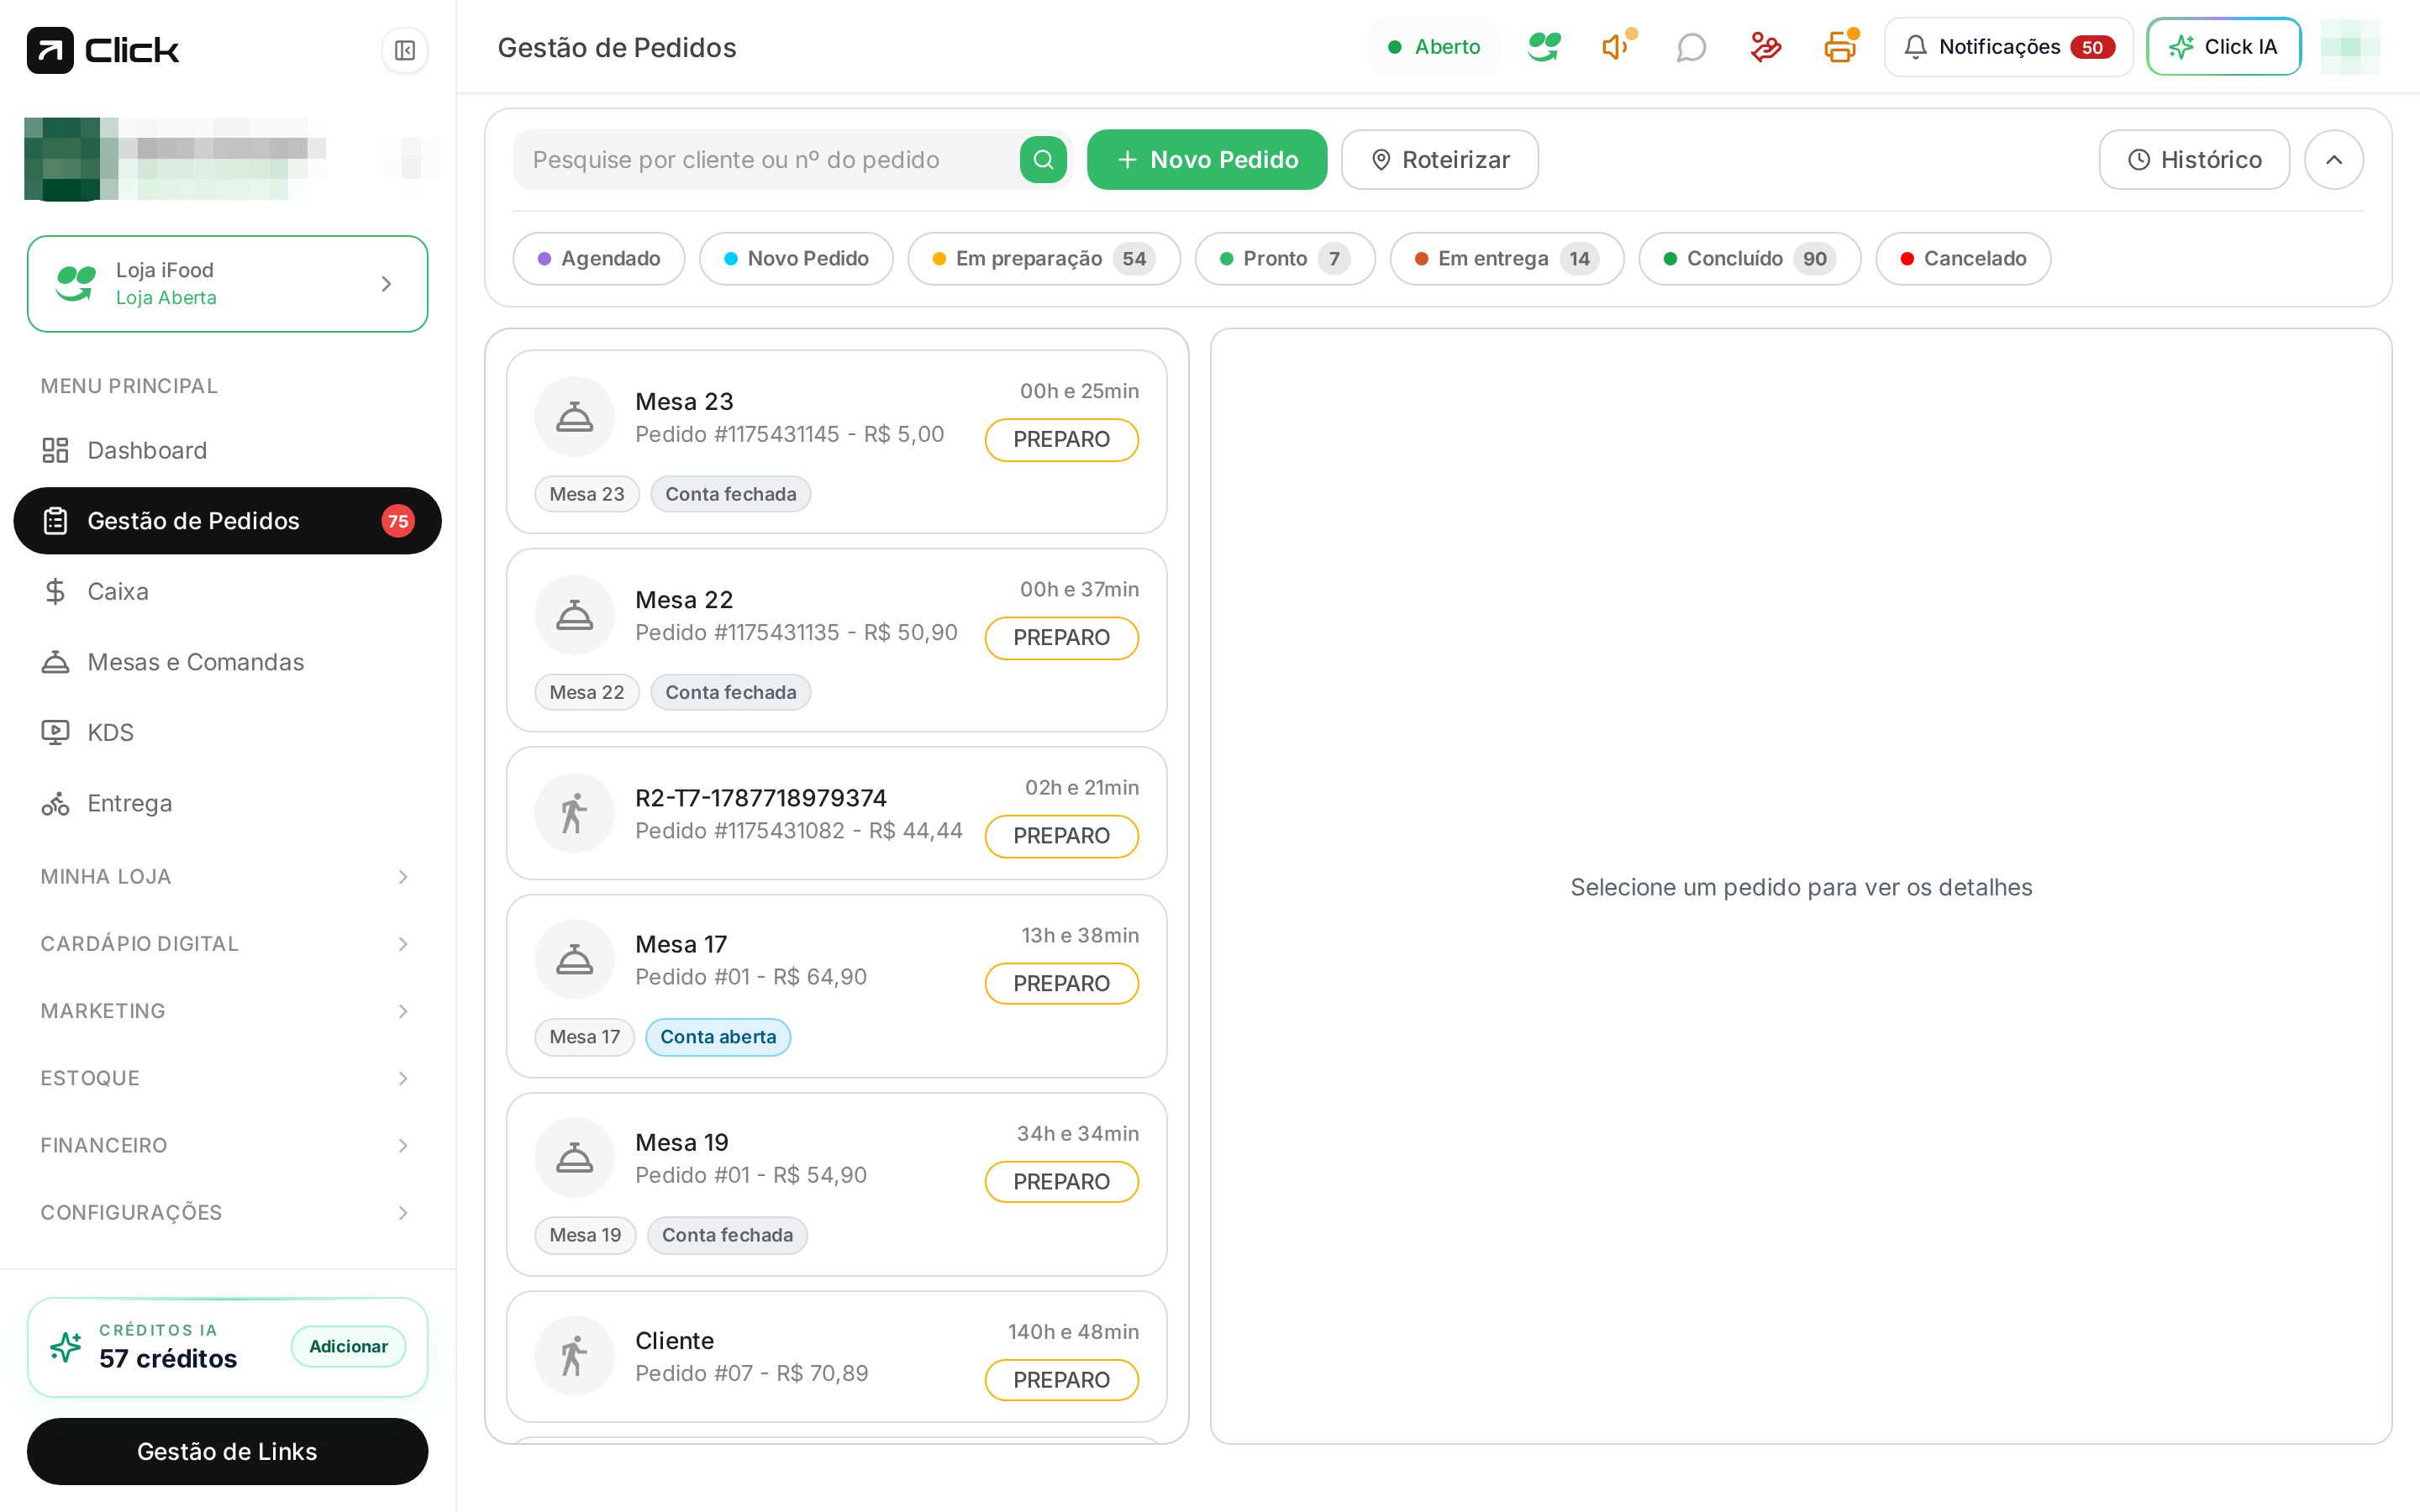Expand the CARDÁPIO DIGITAL section

point(227,944)
